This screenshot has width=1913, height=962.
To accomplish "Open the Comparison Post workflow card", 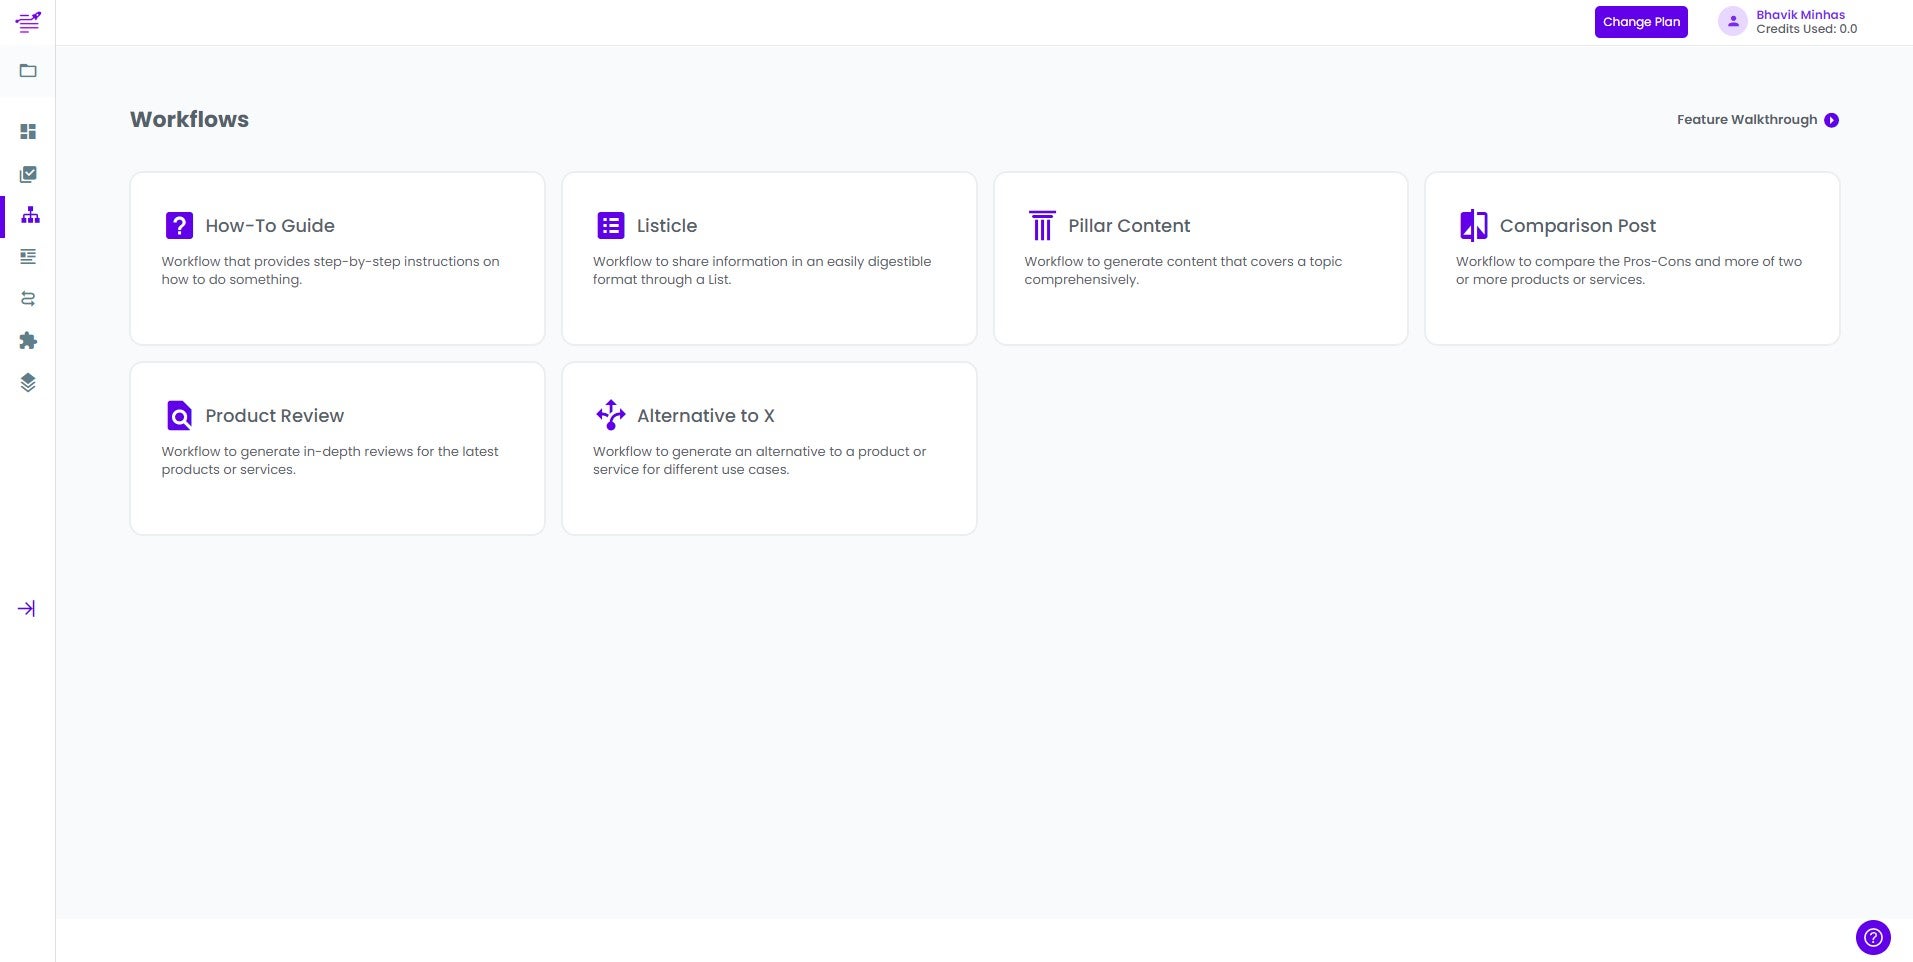I will [1632, 258].
